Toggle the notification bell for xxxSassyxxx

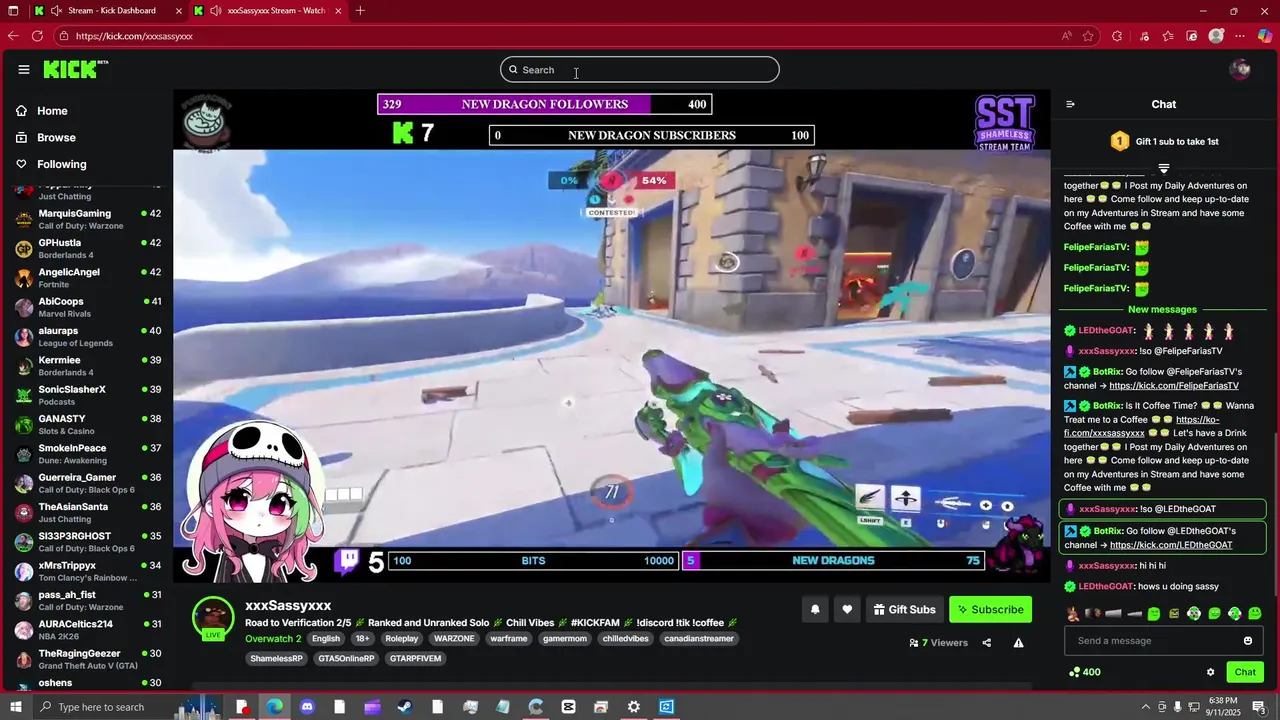click(x=815, y=609)
